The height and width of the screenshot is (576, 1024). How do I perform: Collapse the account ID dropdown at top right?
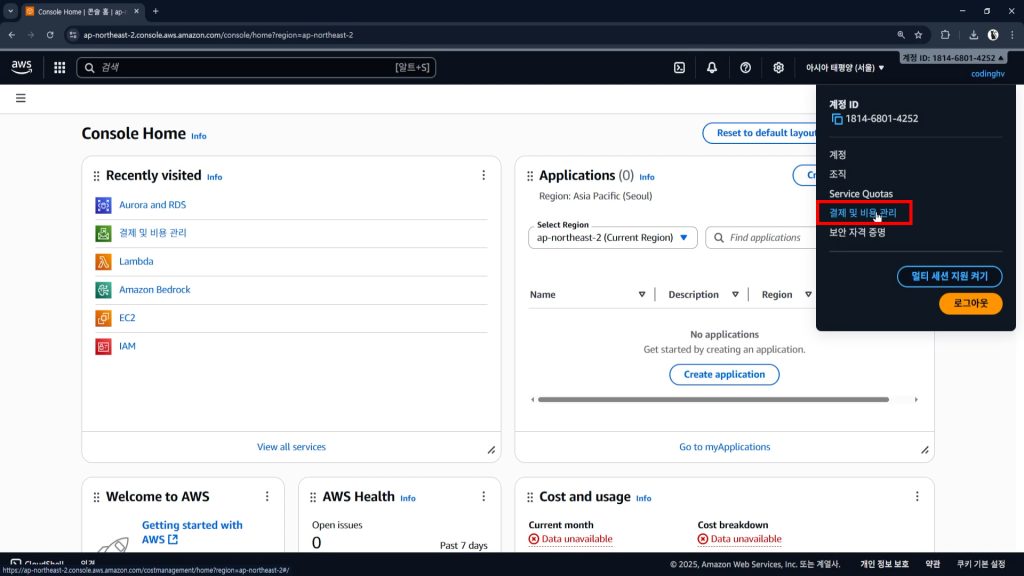953,58
